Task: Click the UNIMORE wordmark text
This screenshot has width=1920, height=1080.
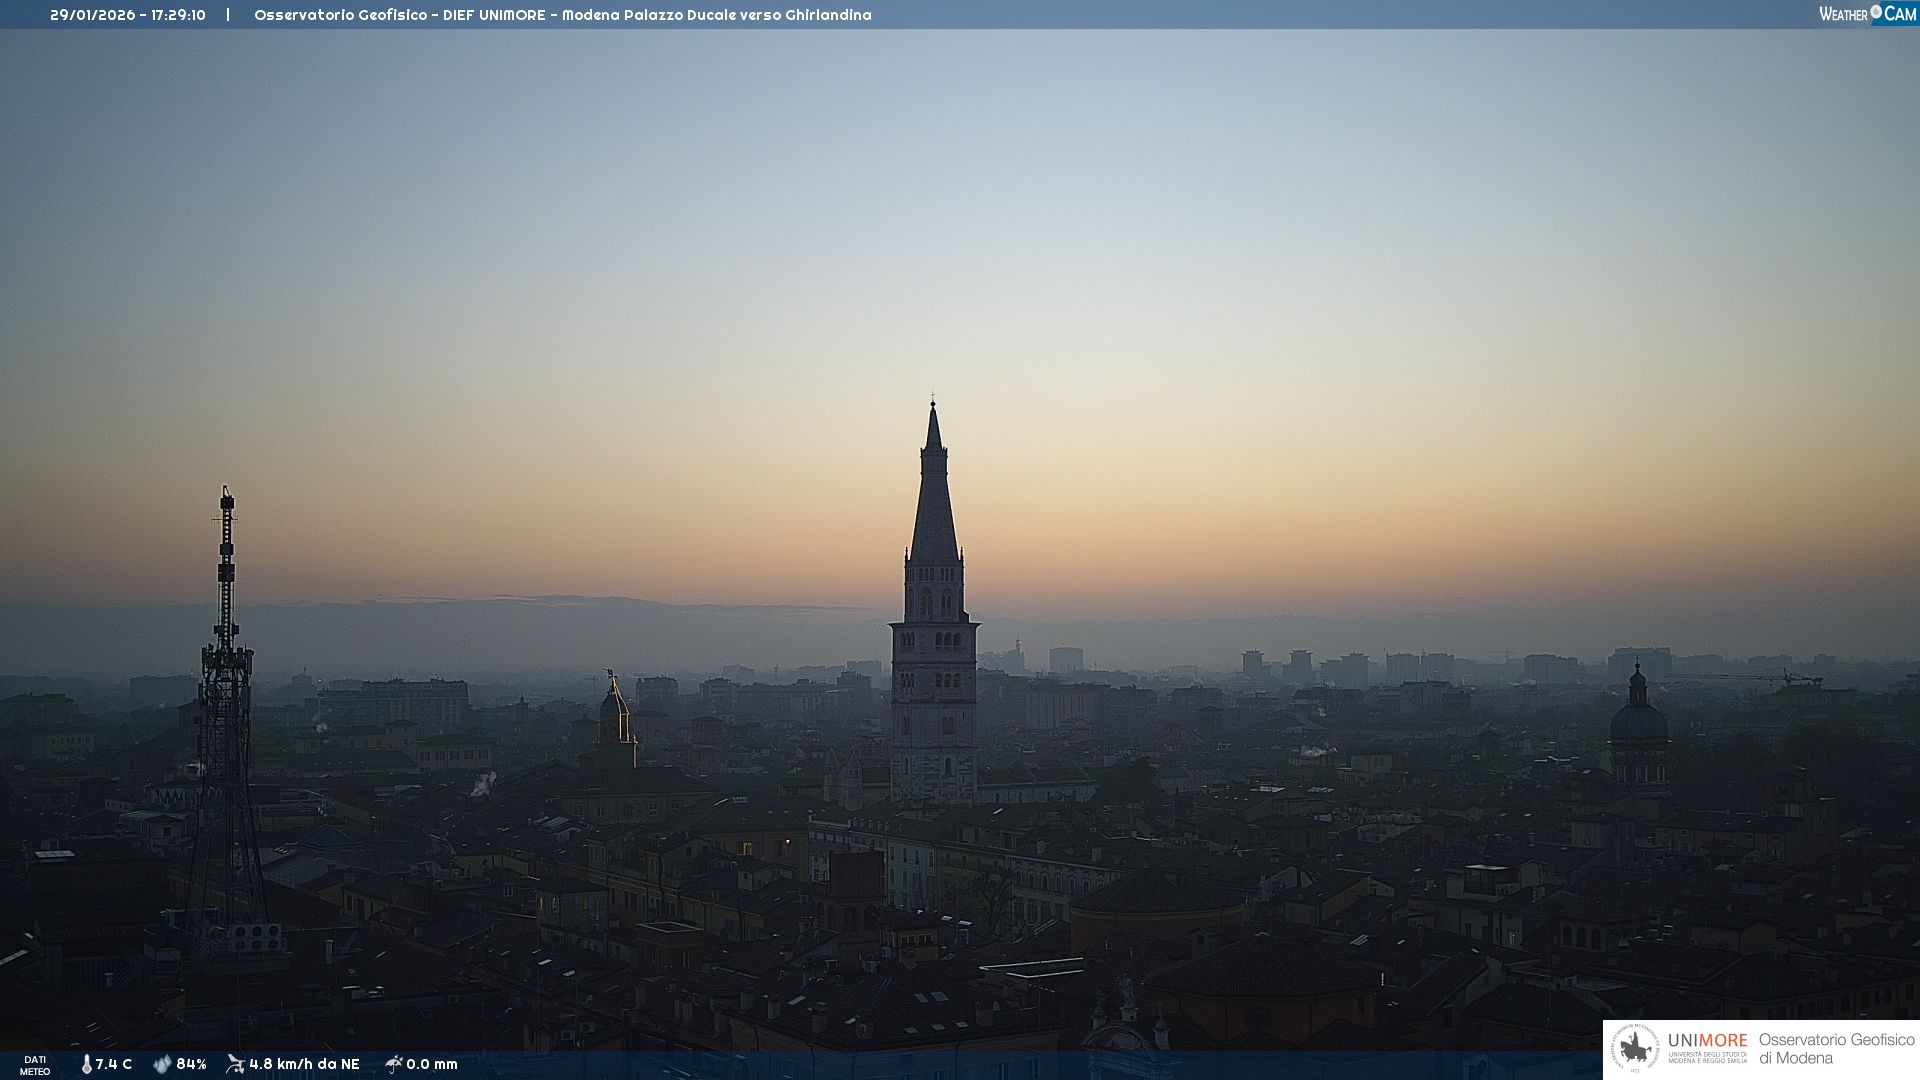Action: tap(1707, 1040)
